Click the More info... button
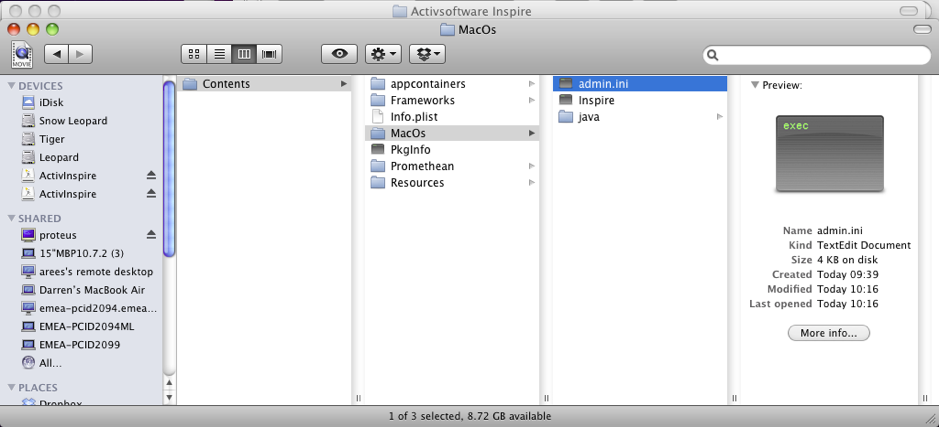This screenshot has height=427, width=939. [828, 333]
